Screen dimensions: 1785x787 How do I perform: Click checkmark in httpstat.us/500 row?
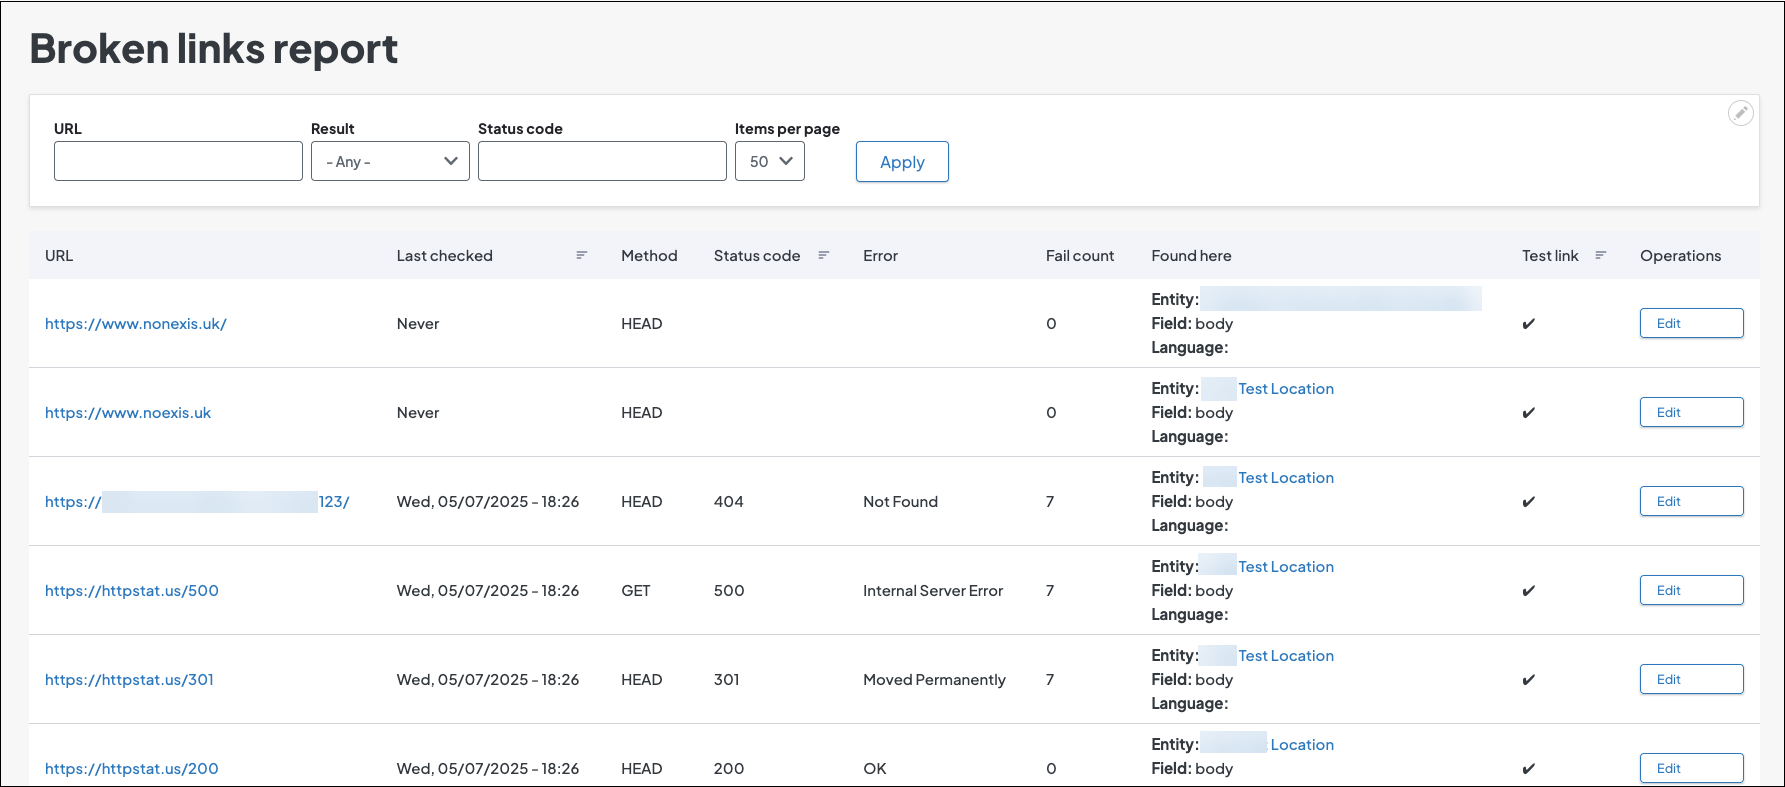pyautogui.click(x=1528, y=591)
